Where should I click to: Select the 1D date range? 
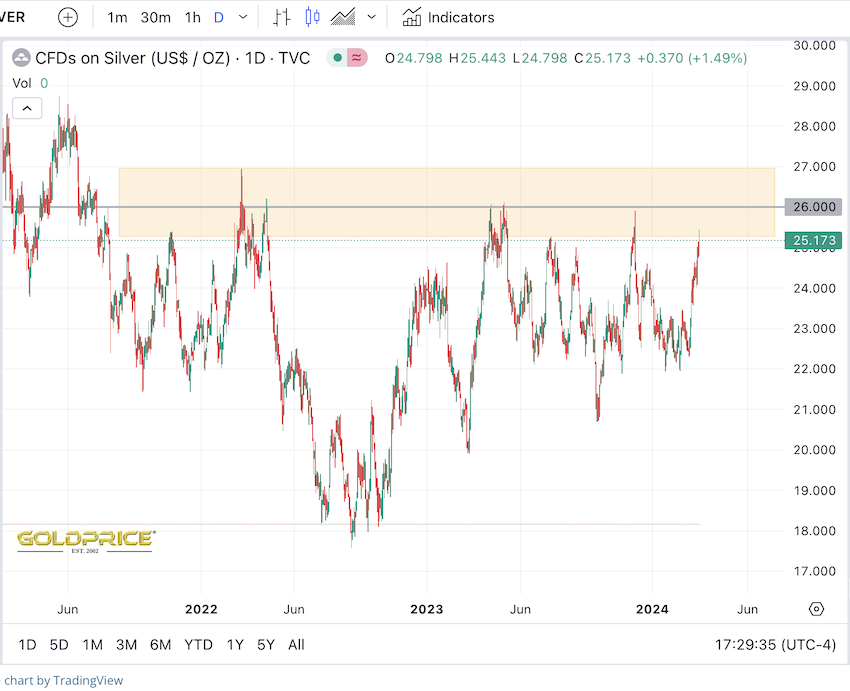point(27,645)
